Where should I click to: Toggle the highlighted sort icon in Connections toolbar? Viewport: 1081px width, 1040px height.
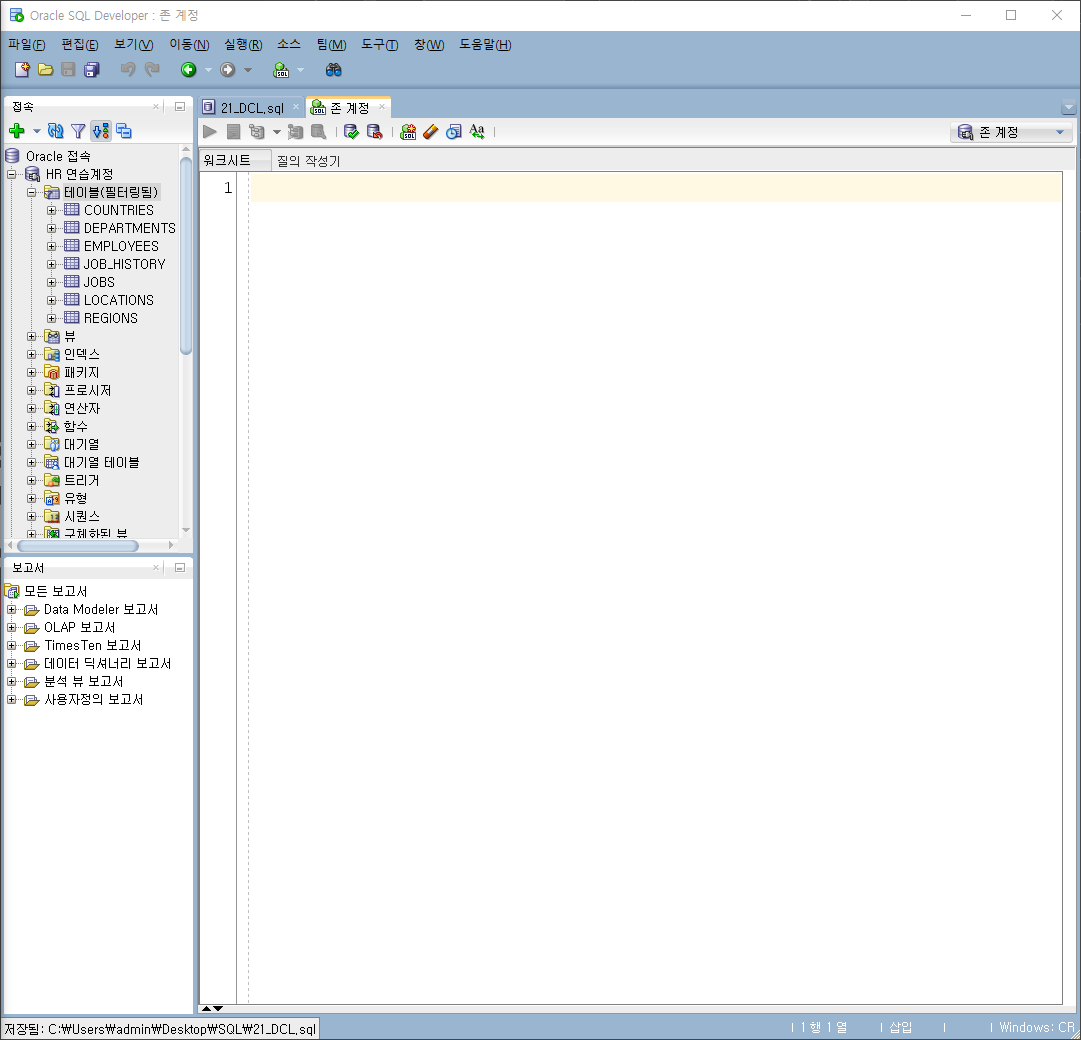(101, 131)
